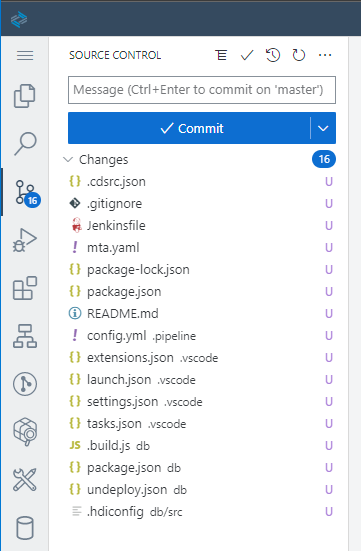Click inside the commit message box
This screenshot has width=361, height=551.
pos(202,90)
